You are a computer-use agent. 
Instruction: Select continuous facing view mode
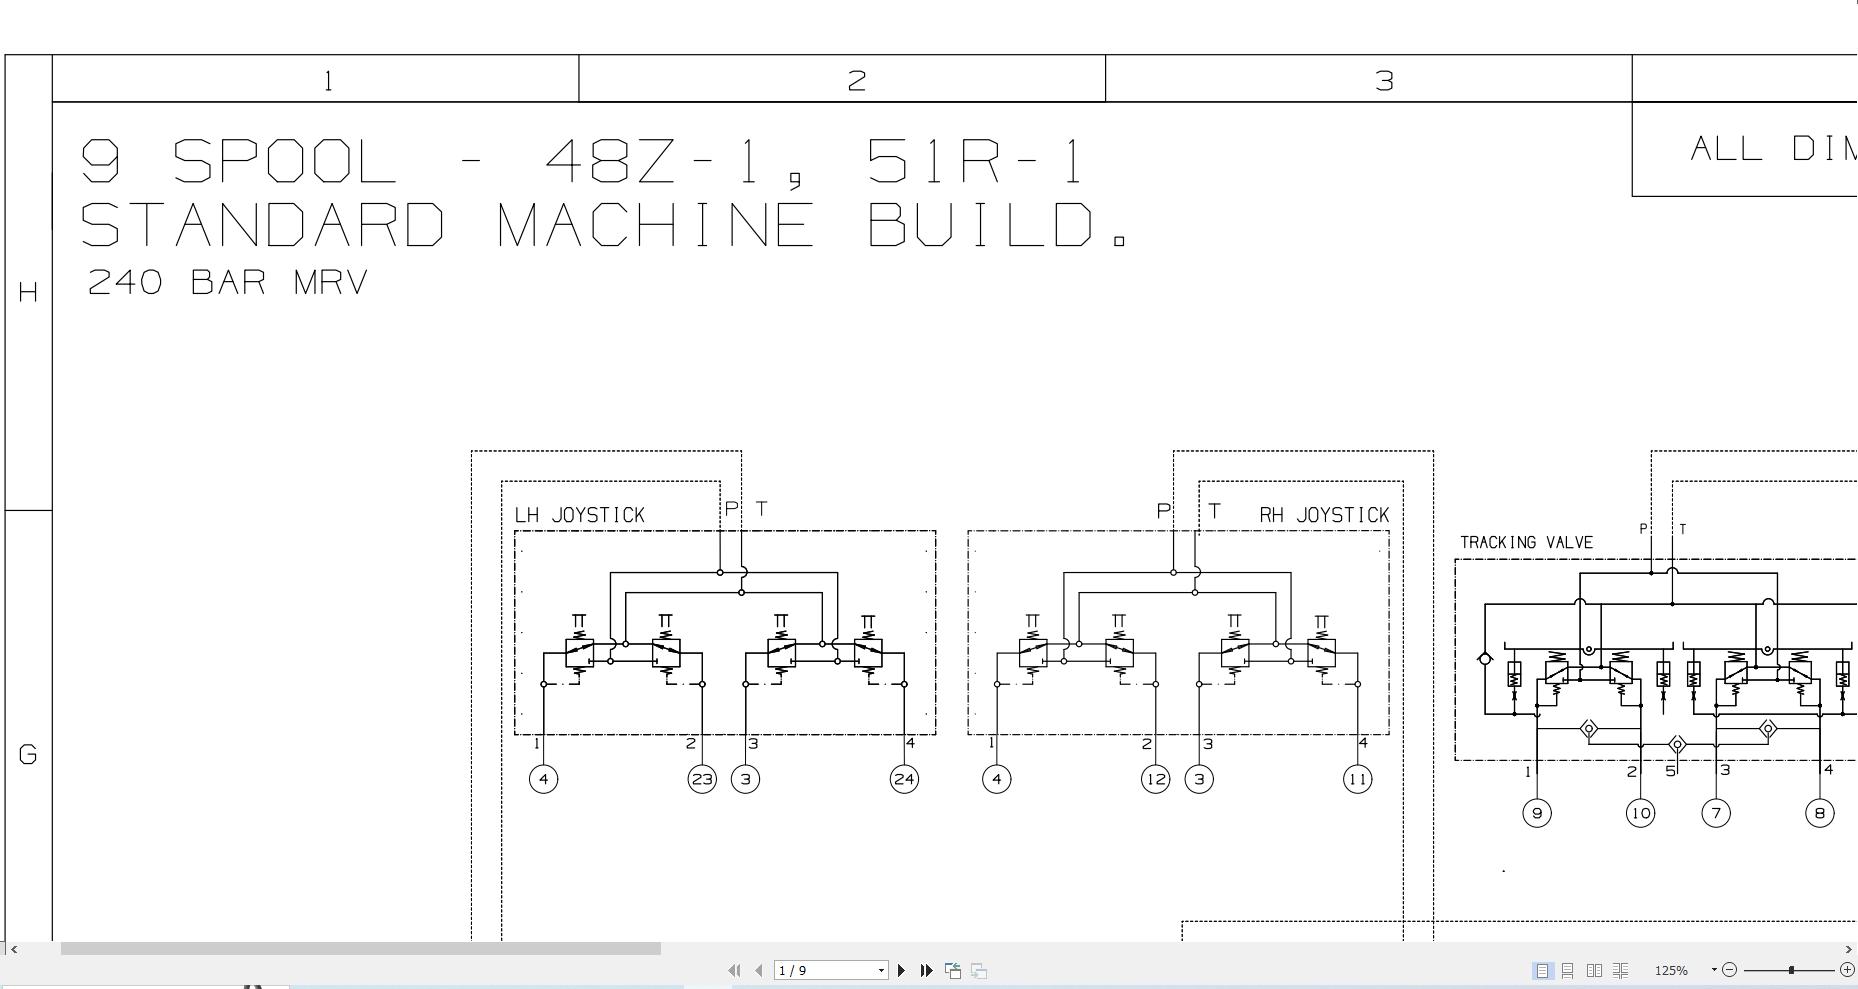tap(1620, 970)
